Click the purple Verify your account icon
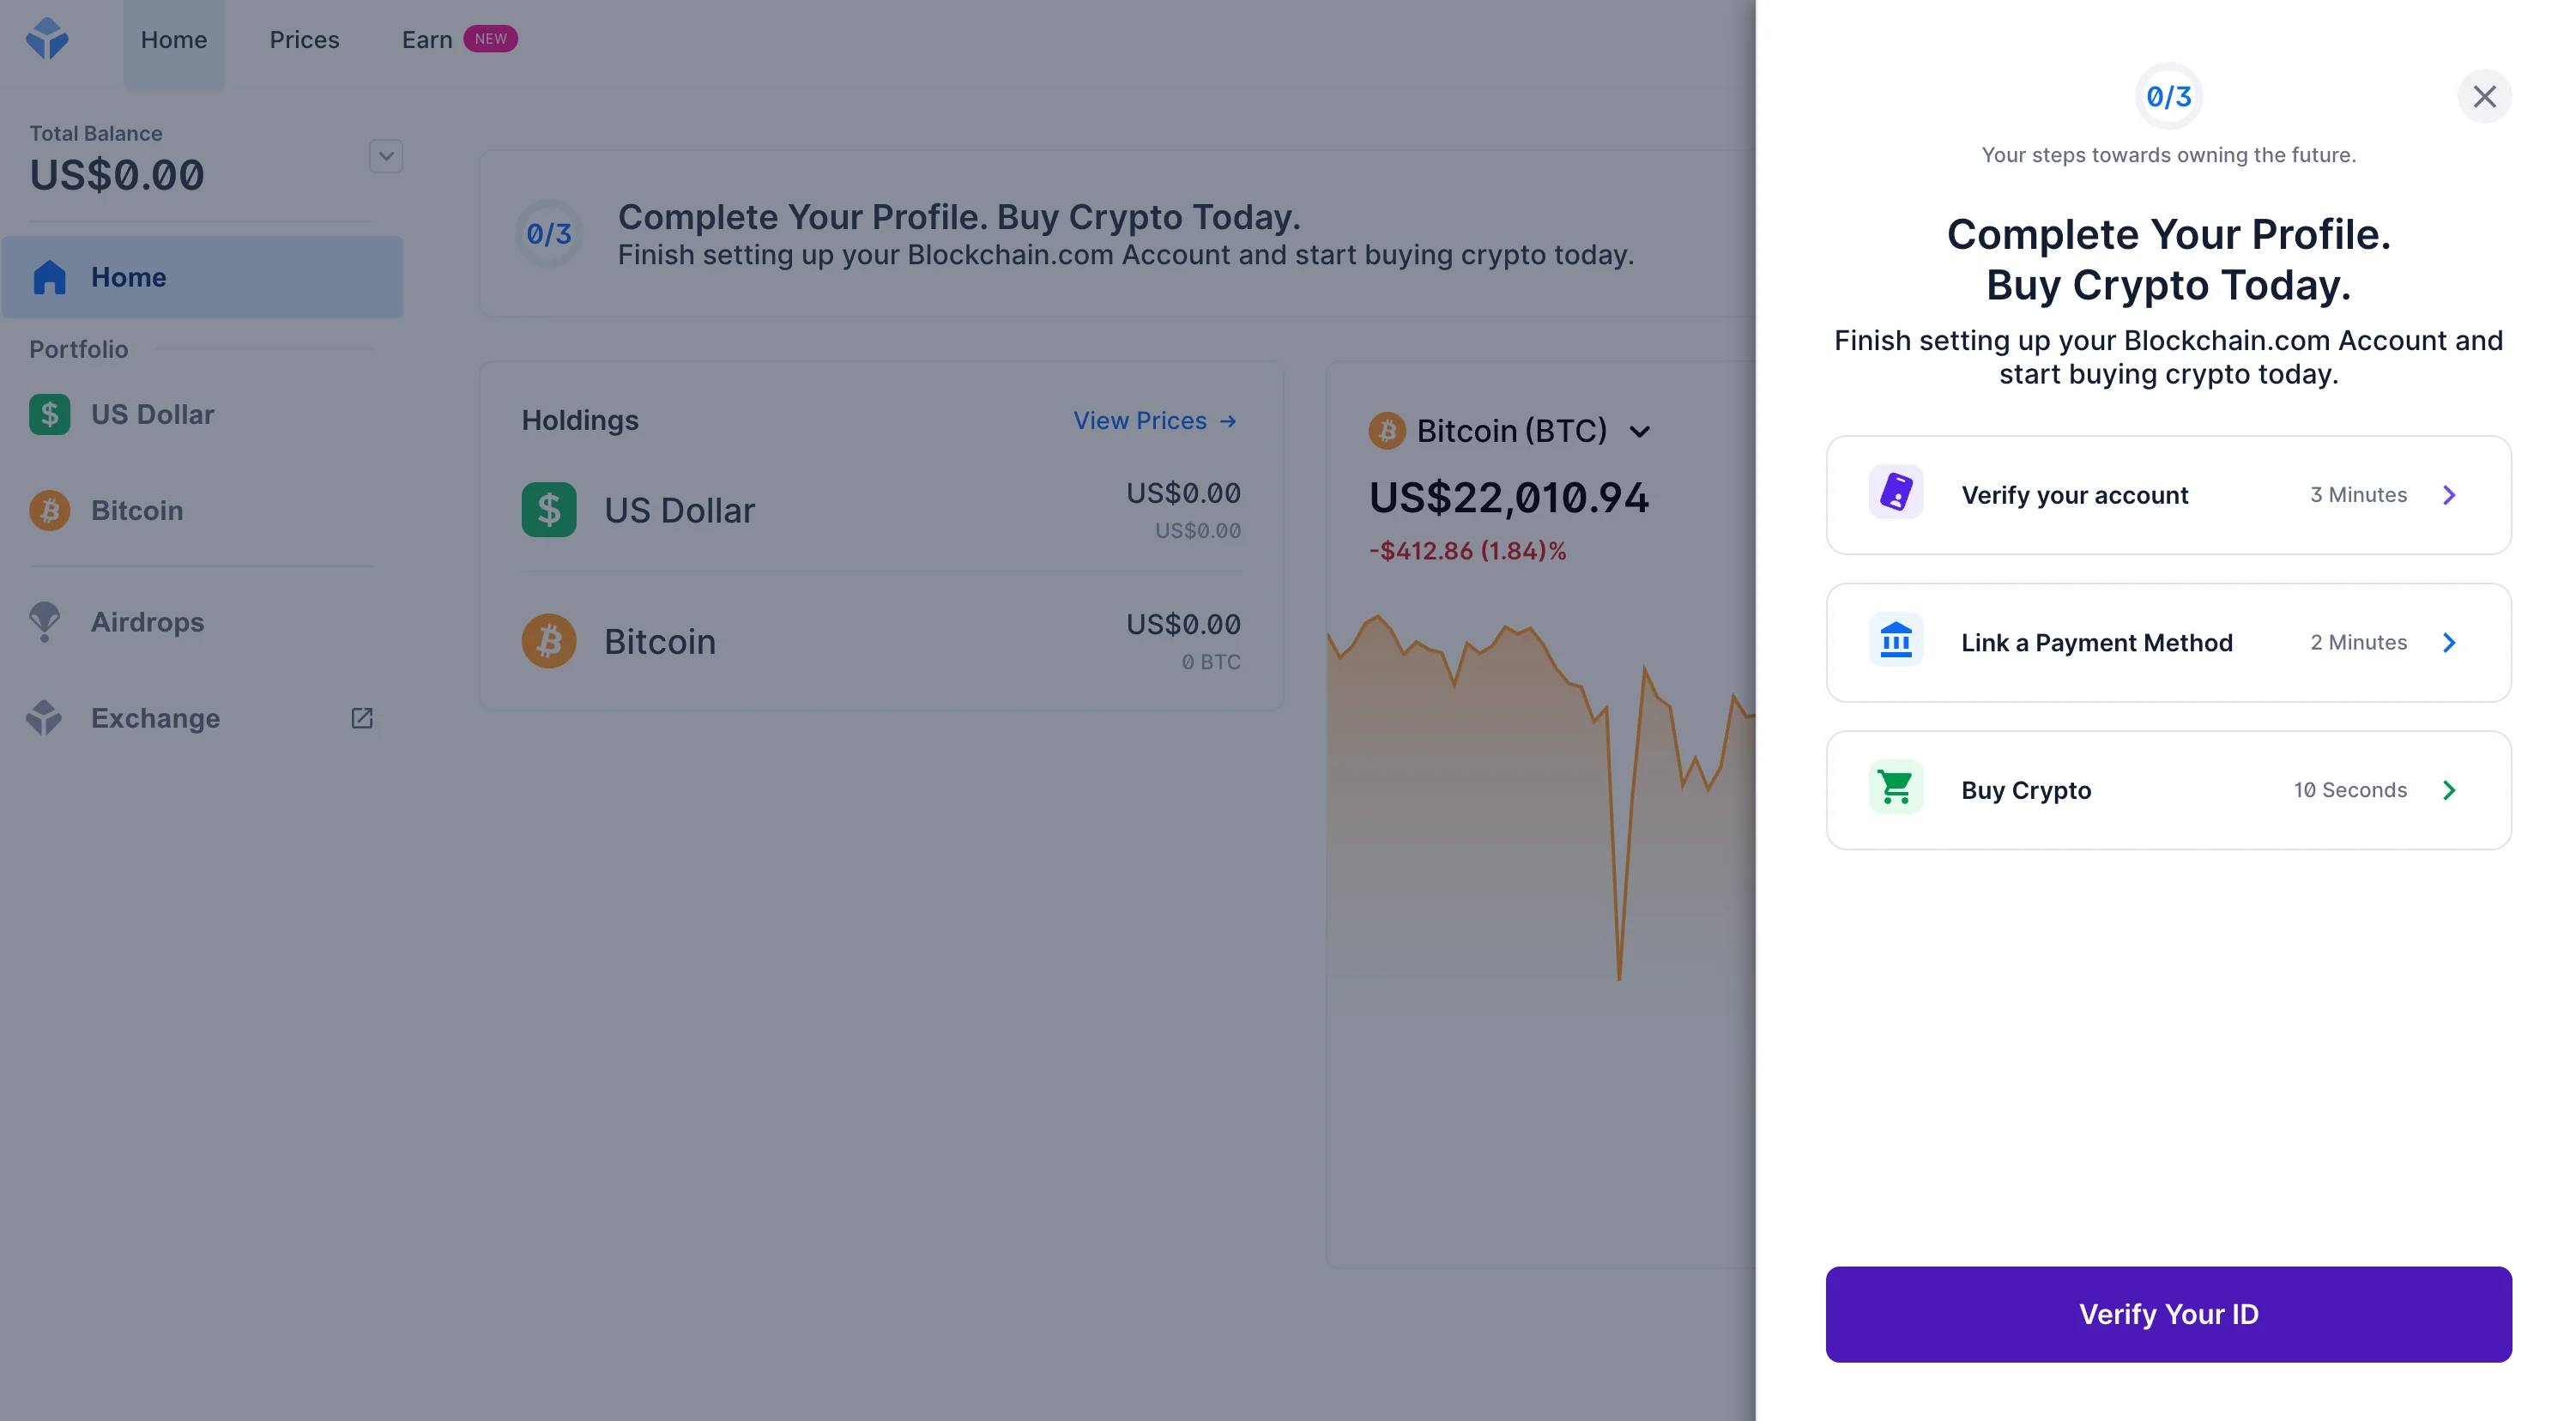 [x=1895, y=493]
